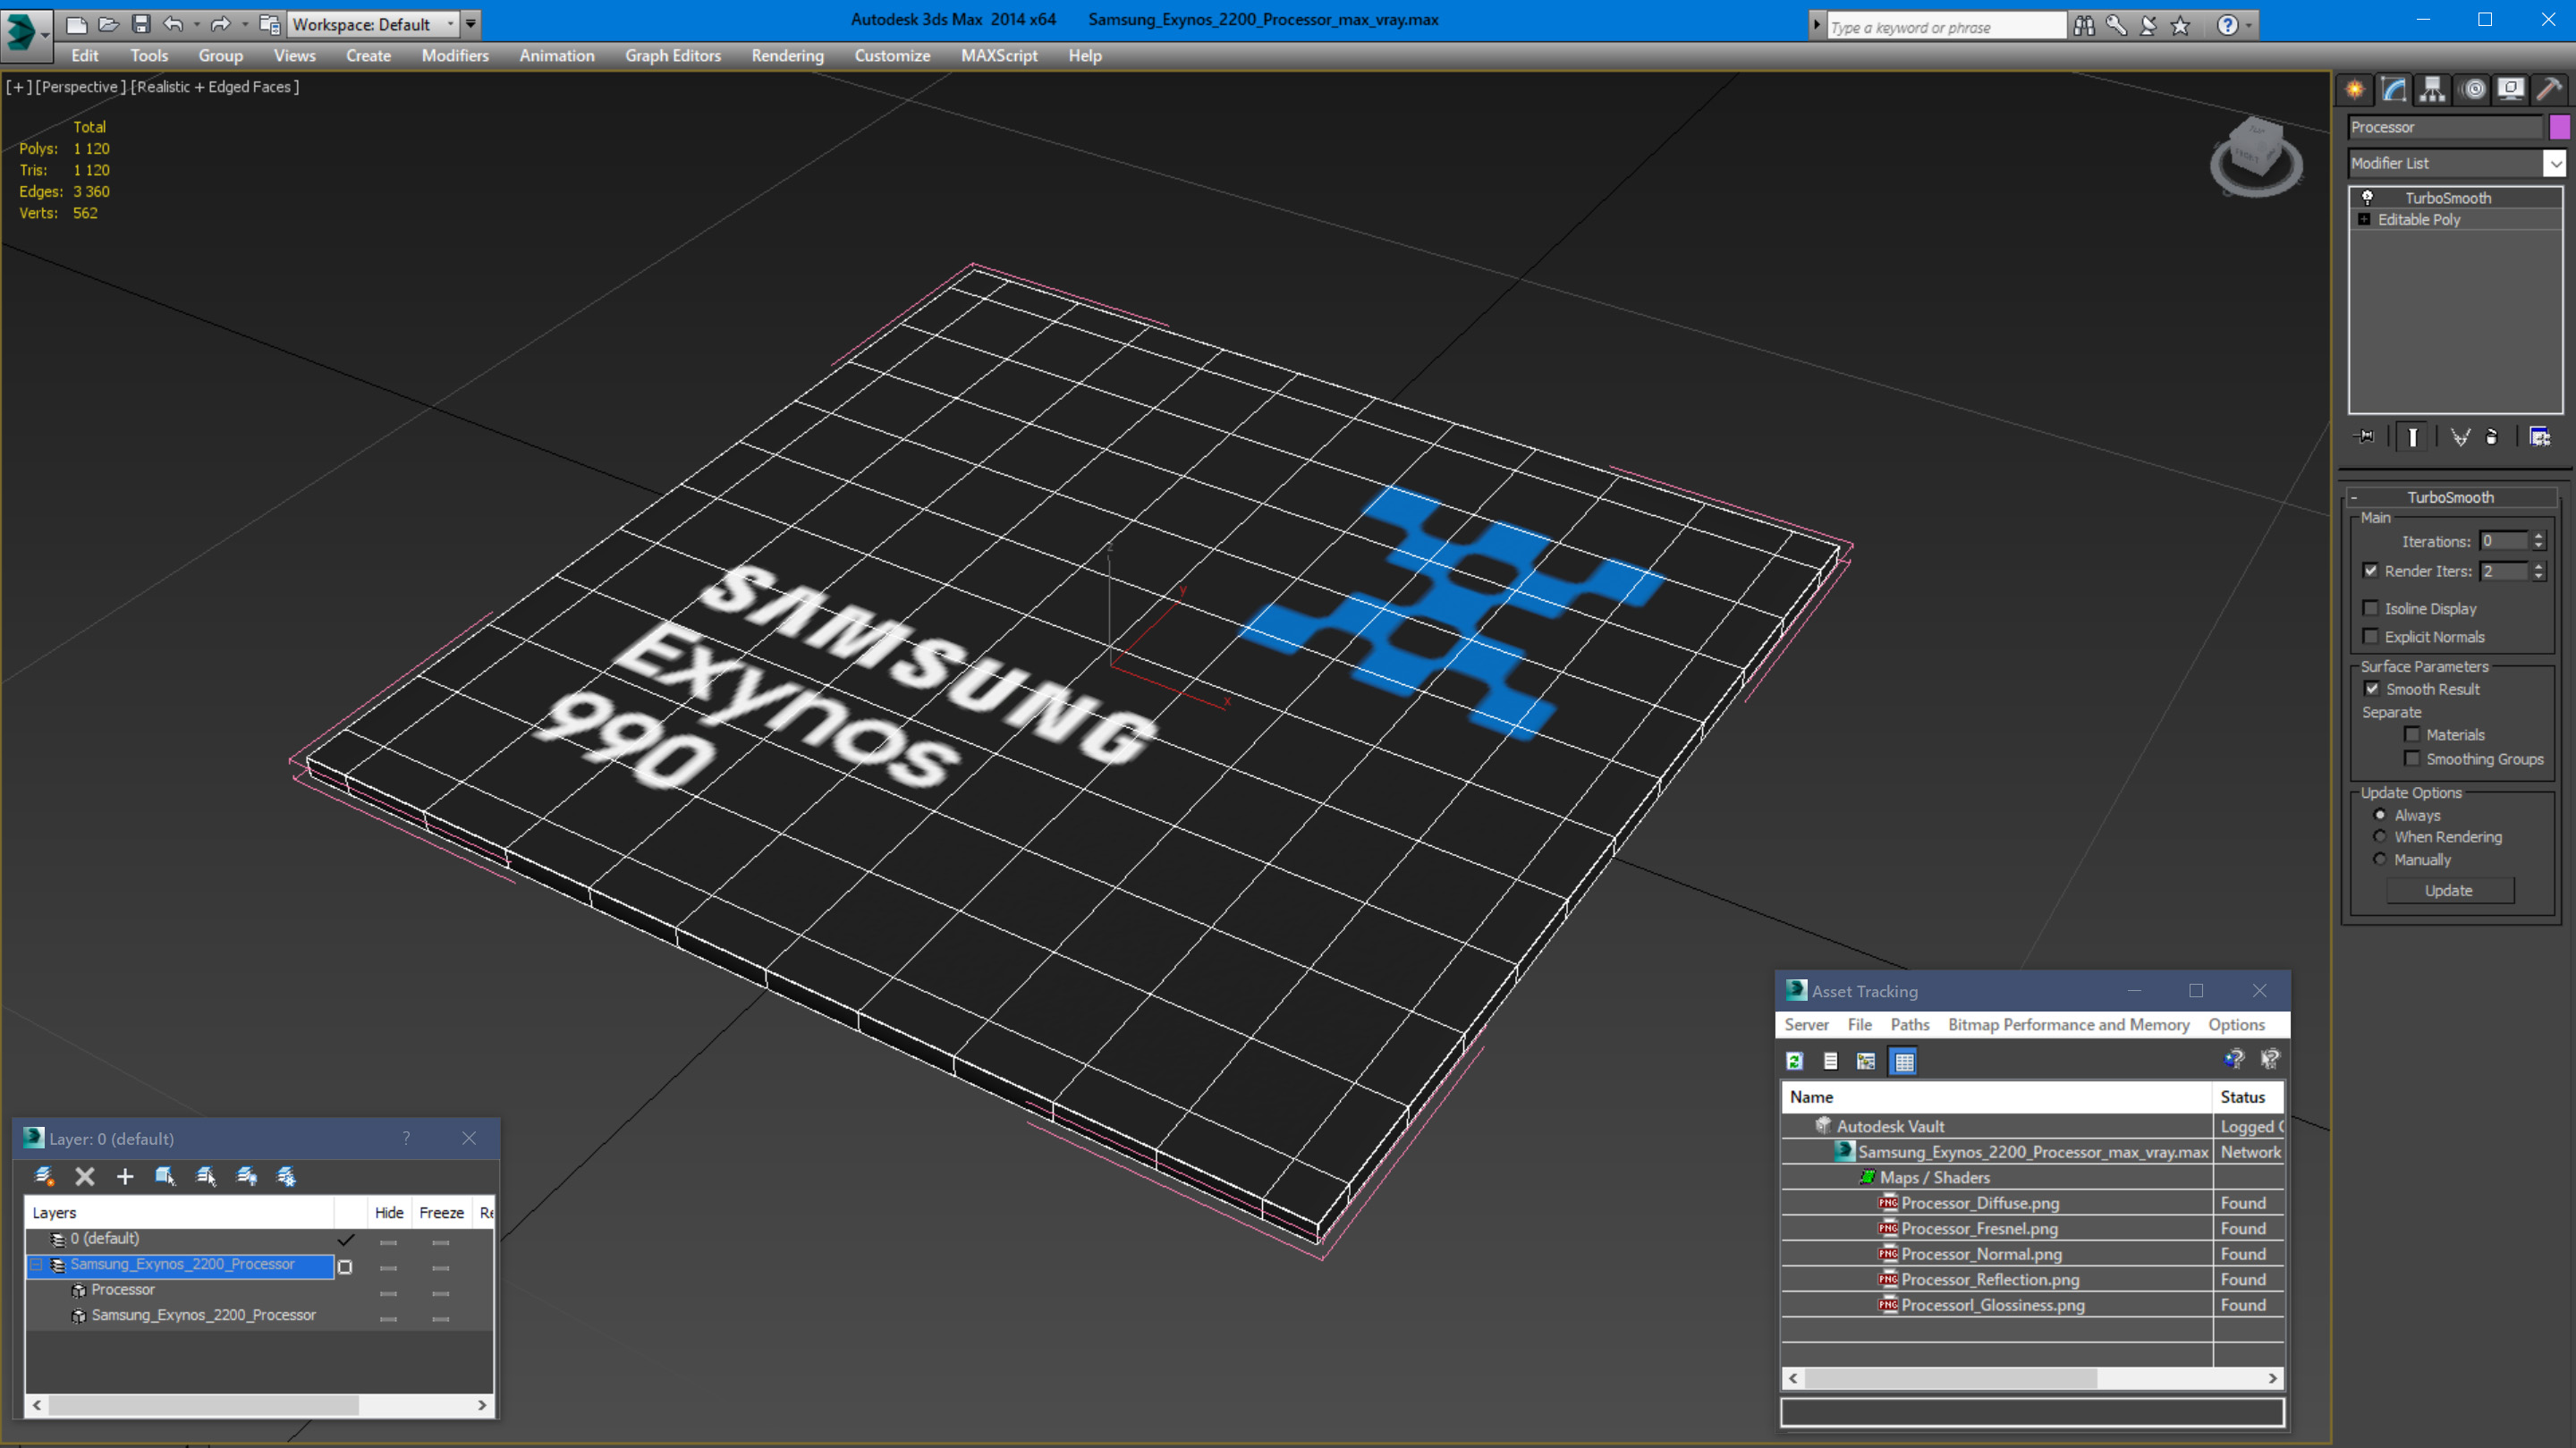Open the Display command panel tab
Image resolution: width=2576 pixels, height=1448 pixels.
[x=2510, y=90]
